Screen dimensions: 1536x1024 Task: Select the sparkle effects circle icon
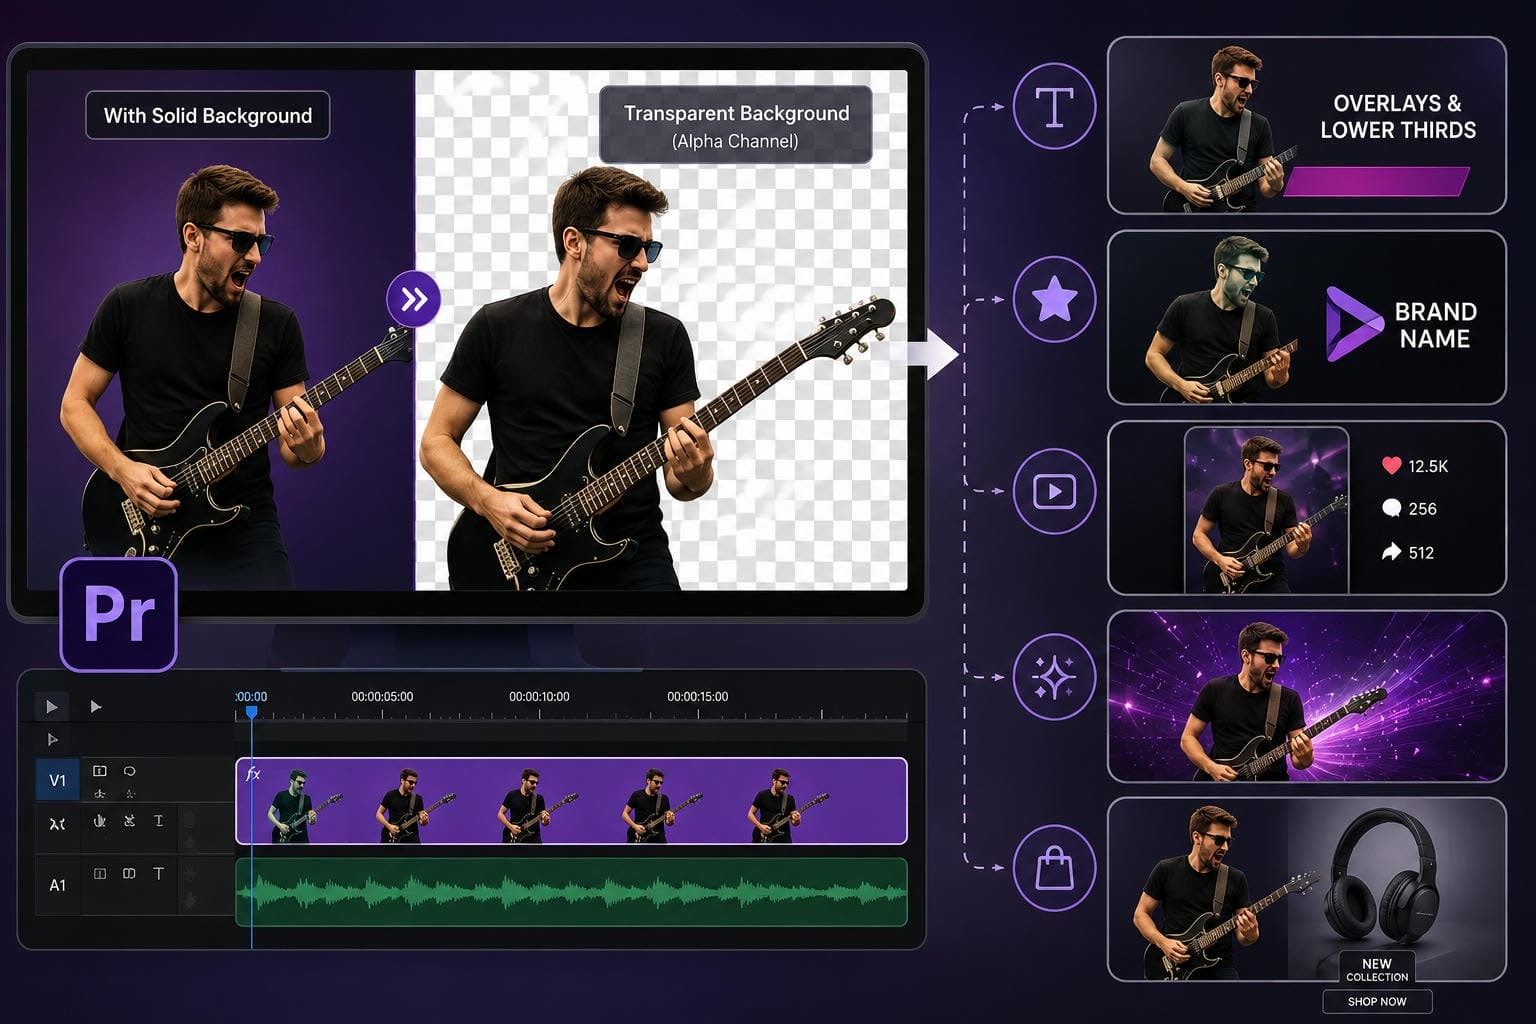[1054, 677]
